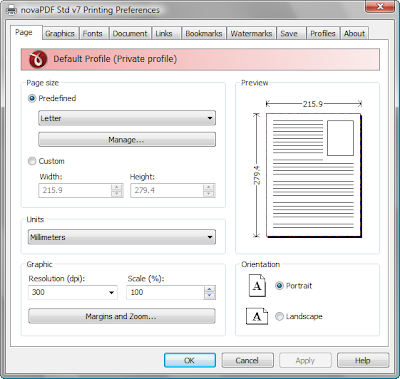This screenshot has height=379, width=400.
Task: Click the 215.9 width label in preview
Action: pos(313,104)
